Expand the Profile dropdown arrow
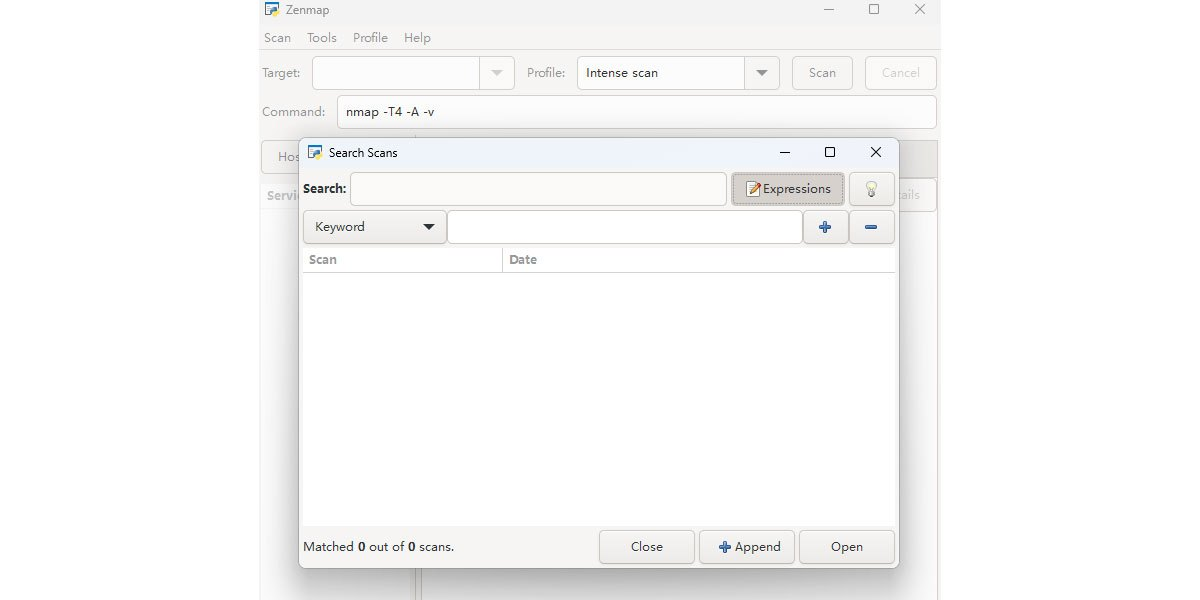The width and height of the screenshot is (1200, 600). coord(761,73)
